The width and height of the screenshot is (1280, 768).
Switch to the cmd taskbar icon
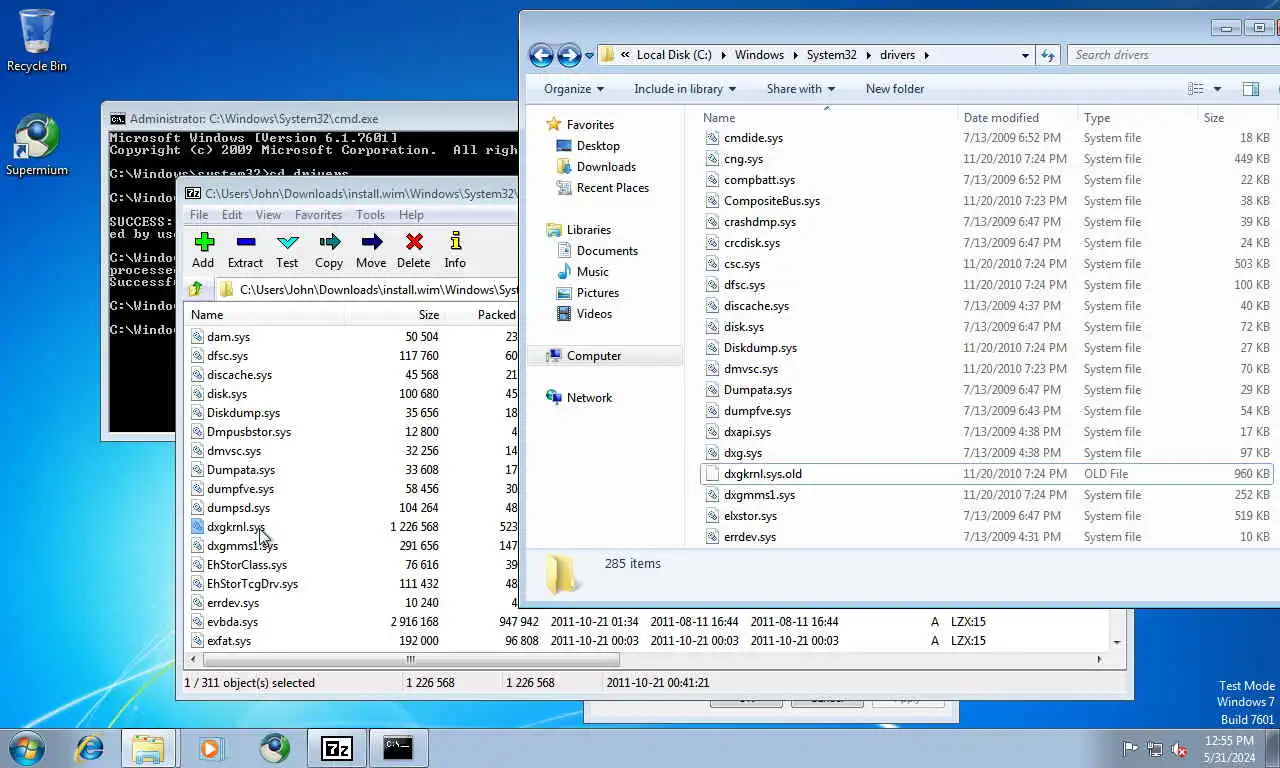(x=398, y=748)
